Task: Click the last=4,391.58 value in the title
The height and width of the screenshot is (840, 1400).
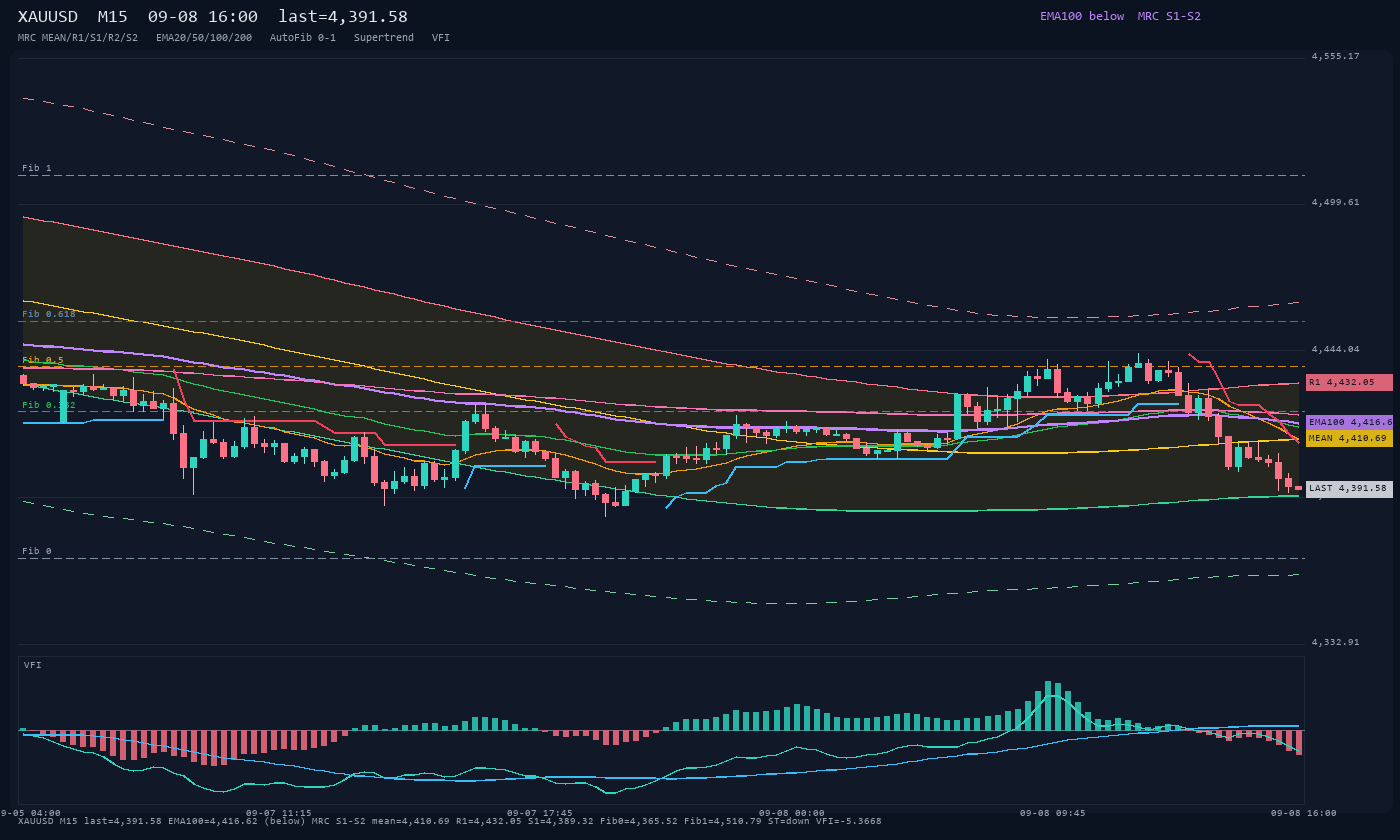Action: click(x=343, y=17)
